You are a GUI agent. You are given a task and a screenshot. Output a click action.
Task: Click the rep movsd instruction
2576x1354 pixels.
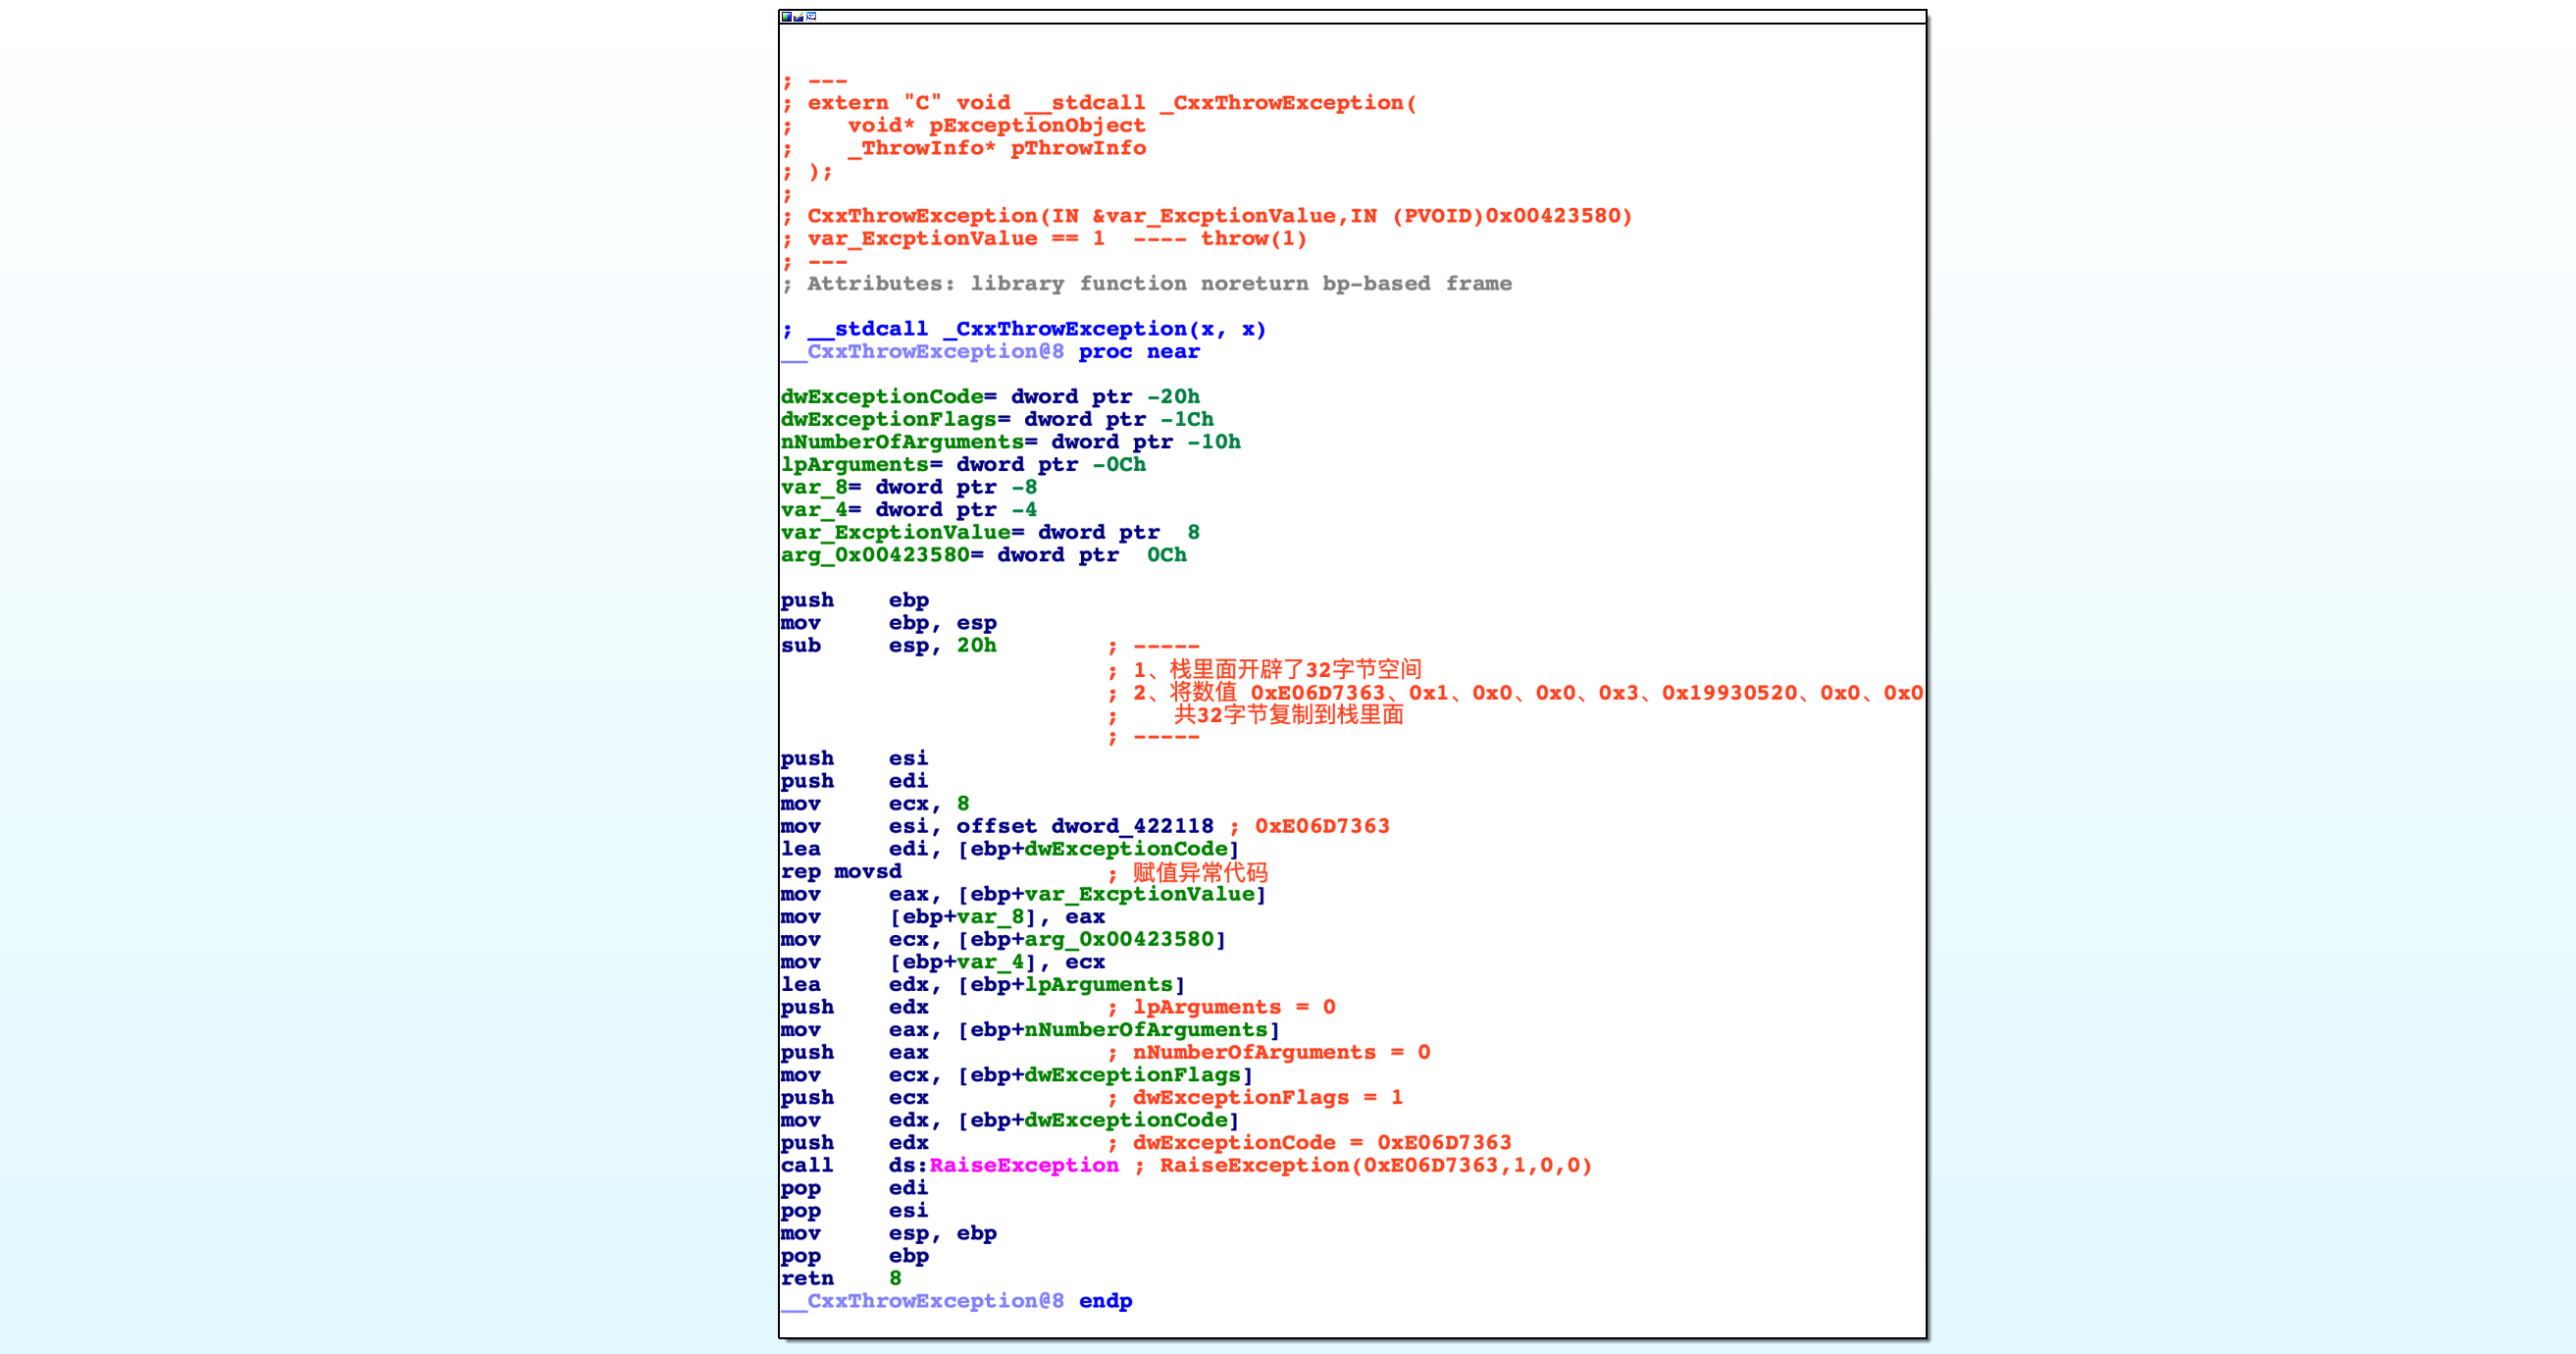click(840, 872)
